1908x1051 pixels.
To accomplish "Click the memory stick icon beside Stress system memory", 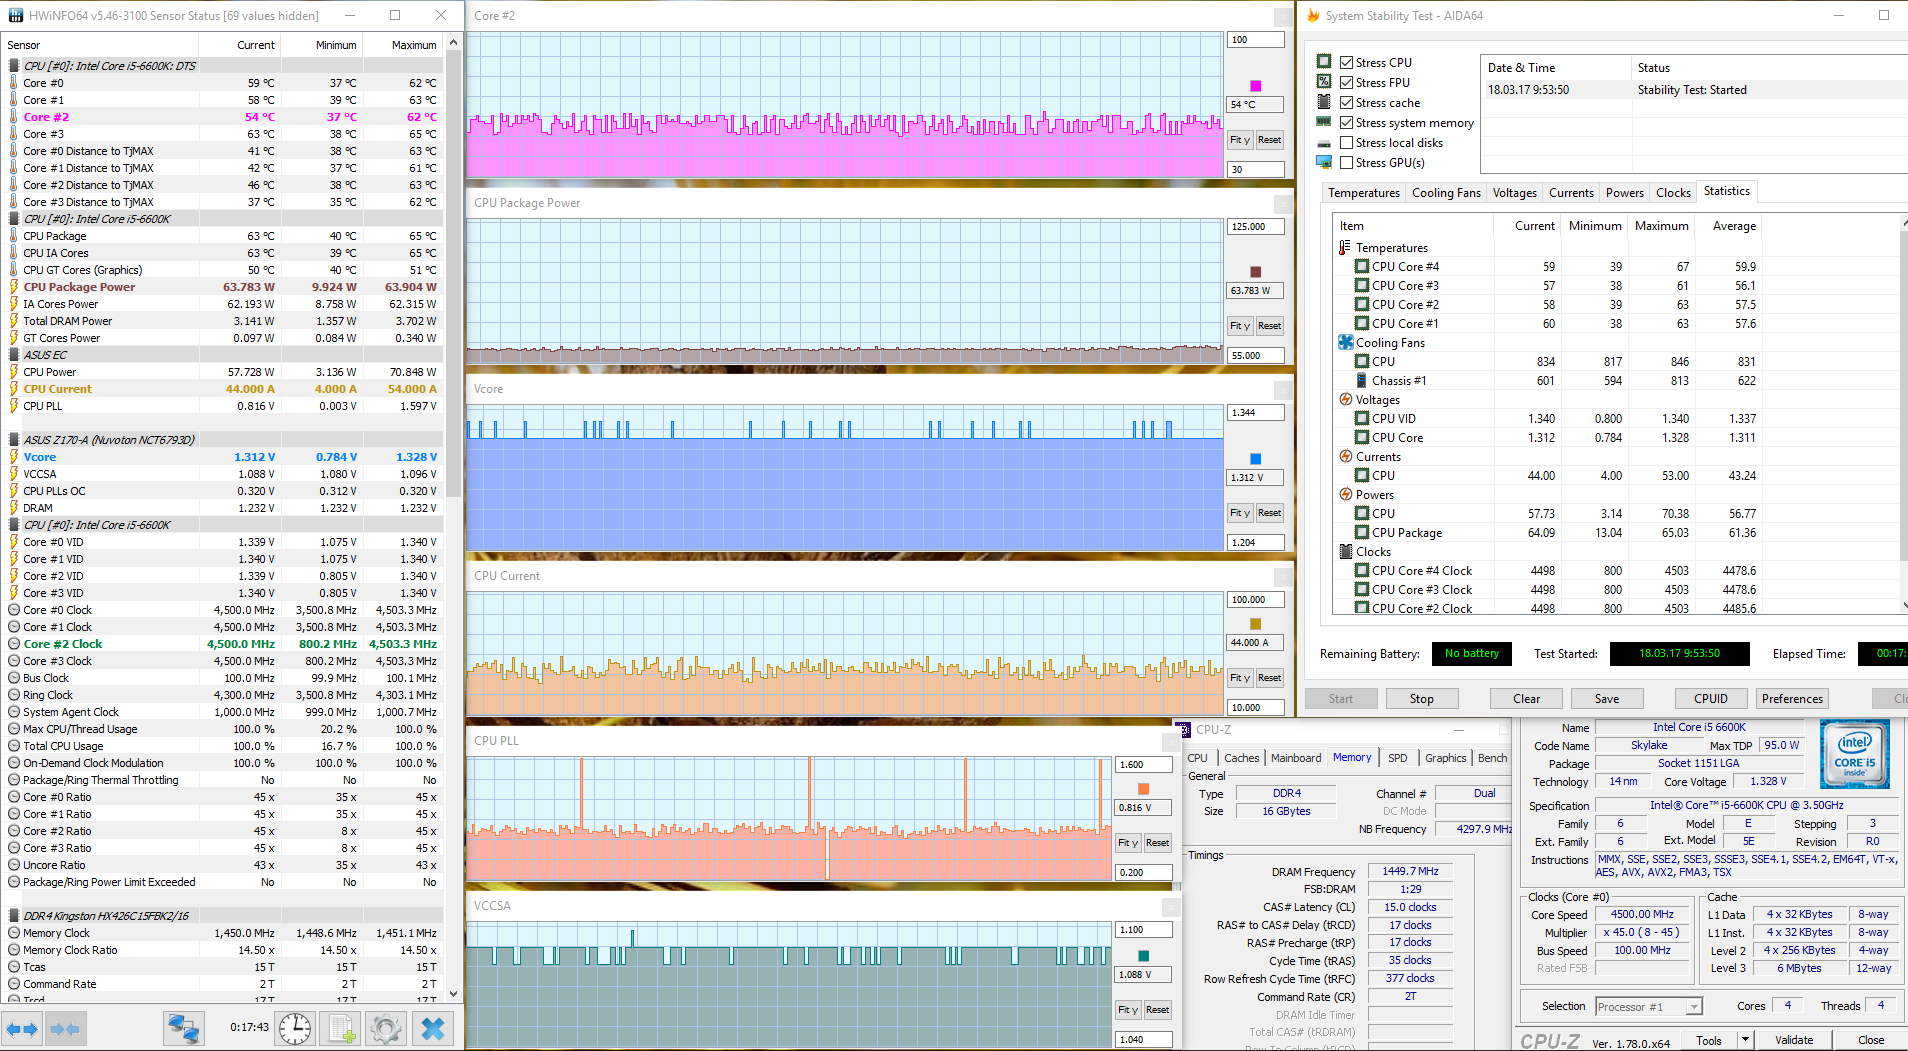I will coord(1324,122).
